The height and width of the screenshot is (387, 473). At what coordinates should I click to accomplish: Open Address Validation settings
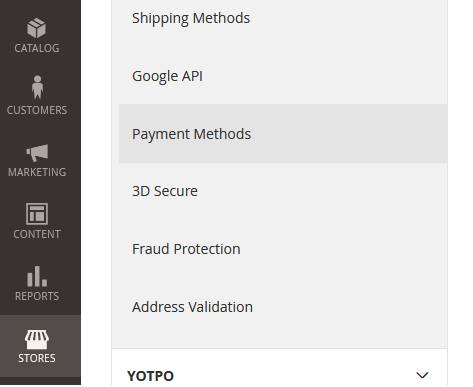click(283, 307)
